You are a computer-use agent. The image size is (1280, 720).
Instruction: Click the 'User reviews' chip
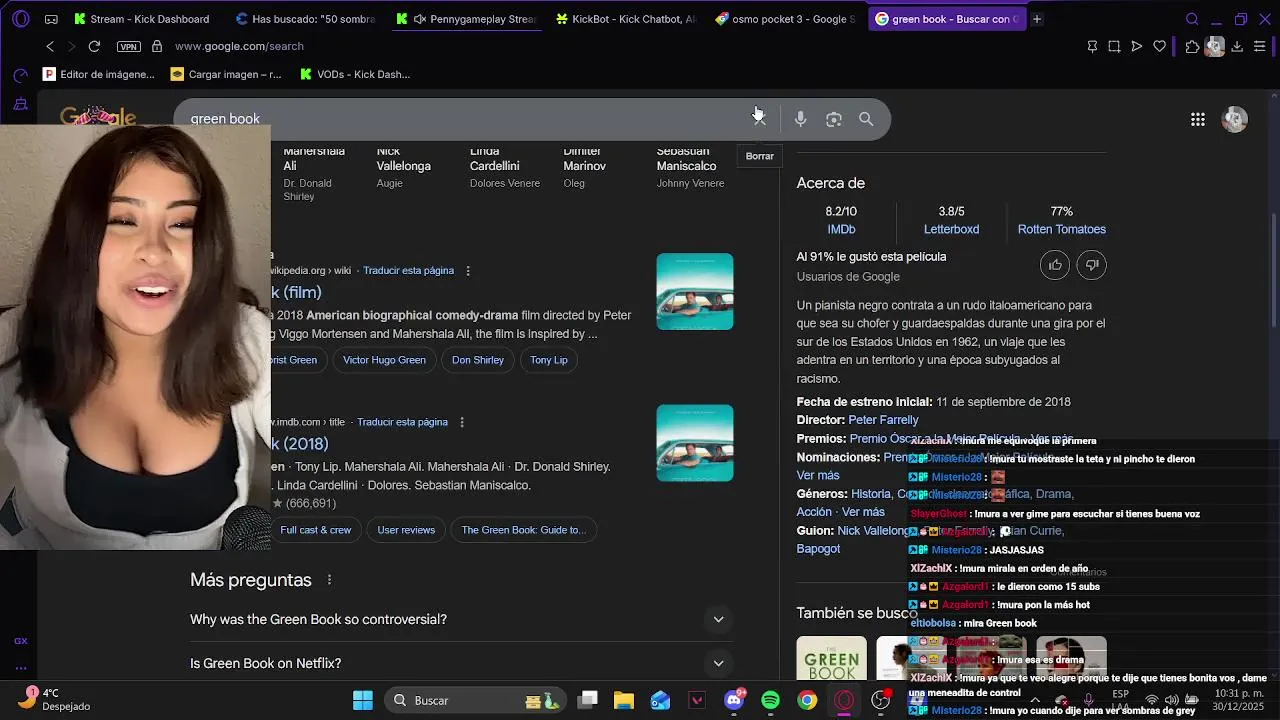406,530
